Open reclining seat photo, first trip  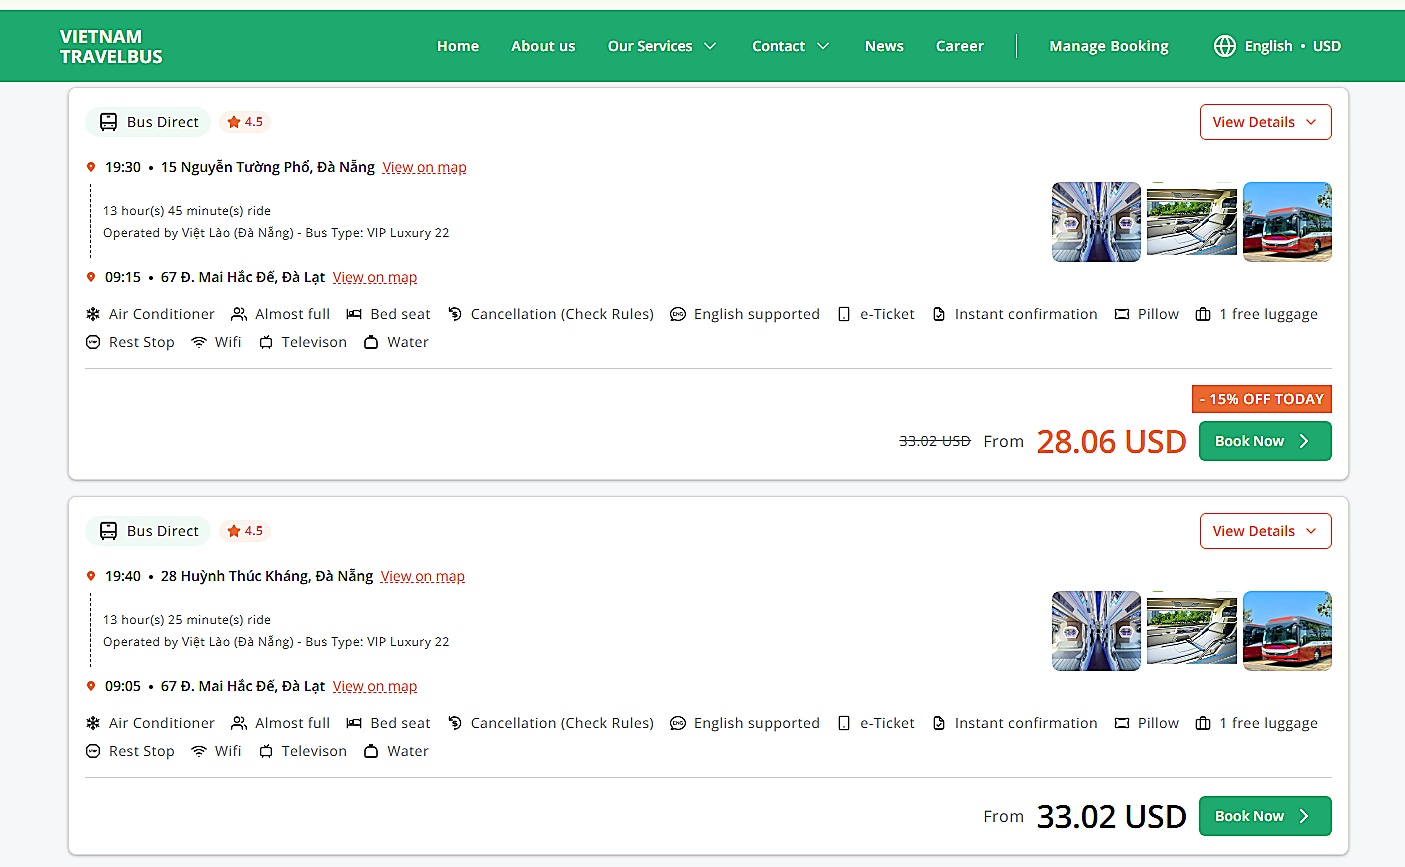pos(1192,222)
